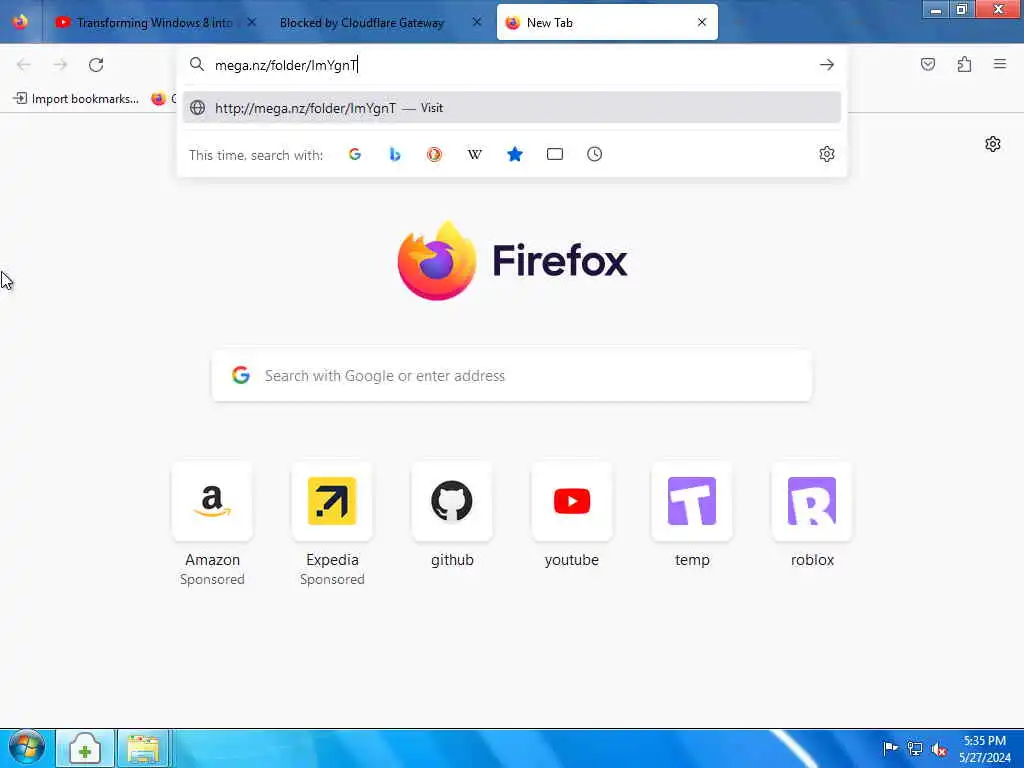Search in open Tabs icon
1024x768 pixels.
(554, 154)
